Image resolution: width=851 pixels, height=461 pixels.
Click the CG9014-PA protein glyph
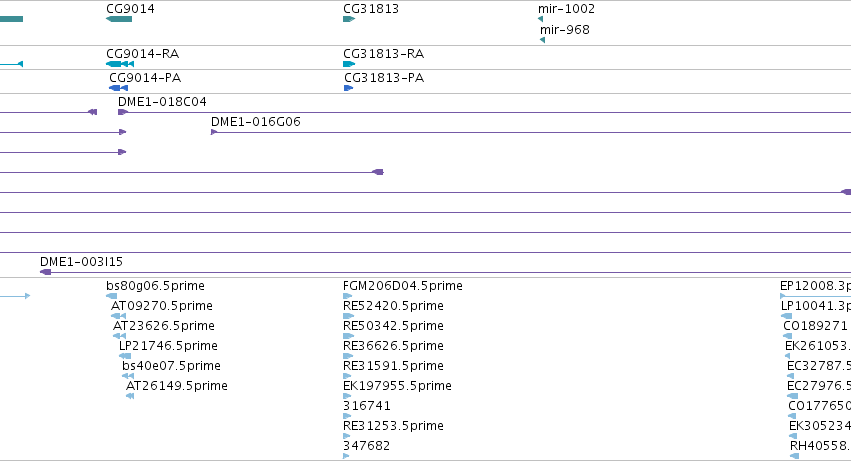[x=118, y=88]
